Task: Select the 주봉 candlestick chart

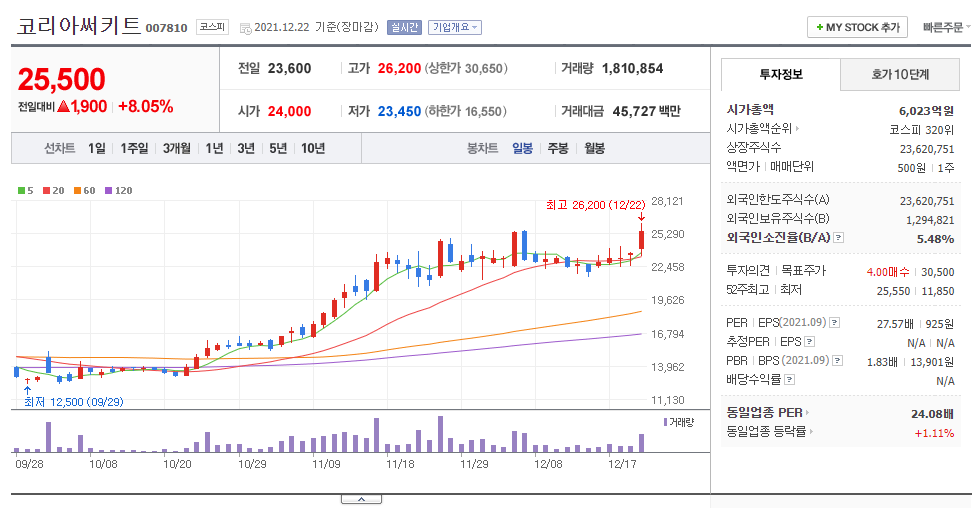Action: pyautogui.click(x=558, y=148)
